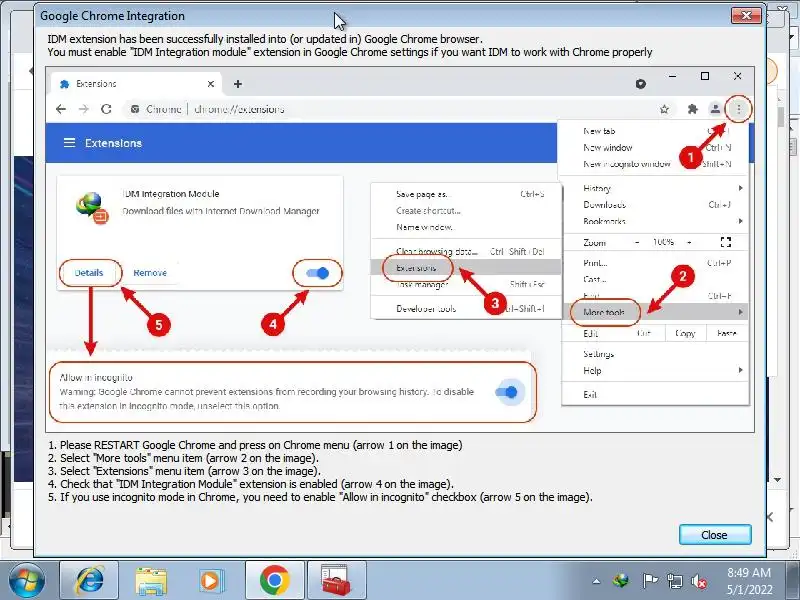This screenshot has height=600, width=800.
Task: Click the bookmark star icon in address bar
Action: pyautogui.click(x=664, y=109)
